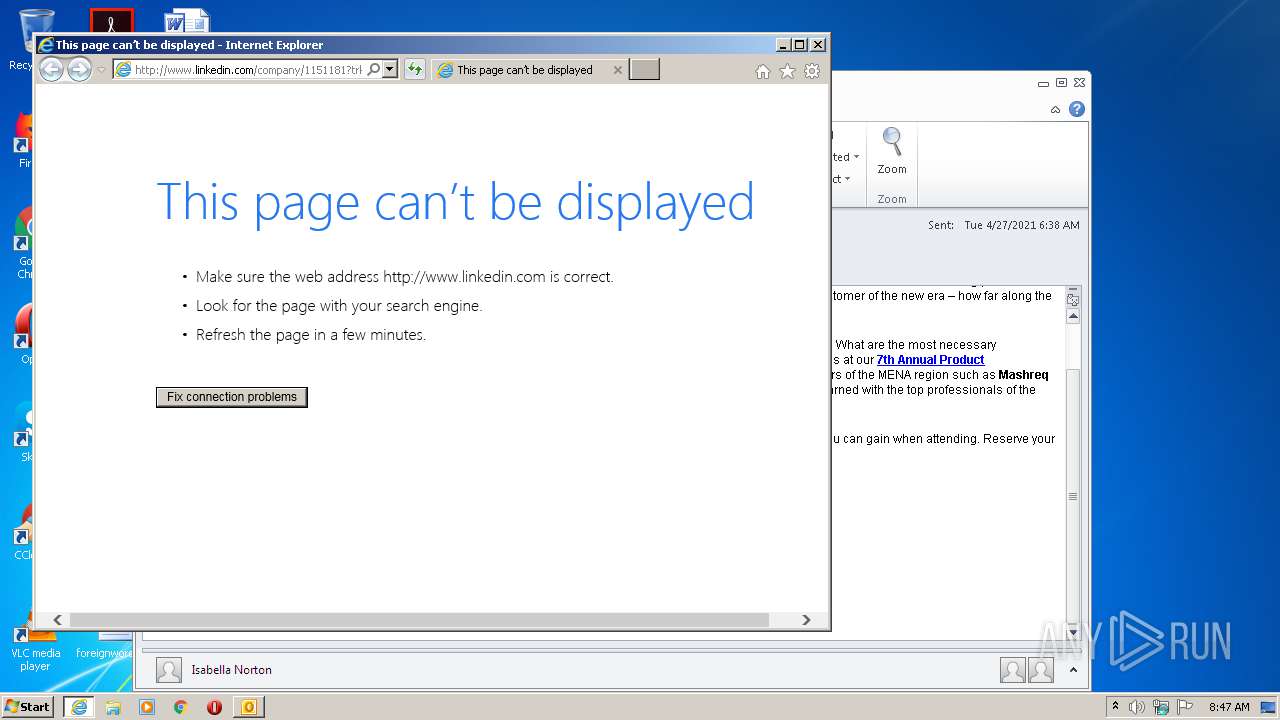Open the Windows Start menu
This screenshot has width=1280, height=720.
point(28,707)
